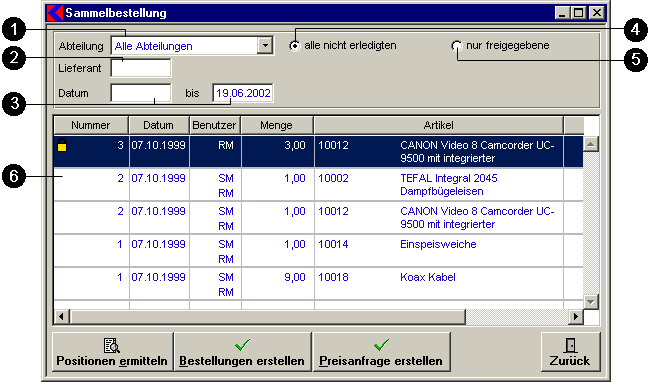This screenshot has height=382, width=652.
Task: Click the vertical scrollbar up arrow
Action: 591,144
